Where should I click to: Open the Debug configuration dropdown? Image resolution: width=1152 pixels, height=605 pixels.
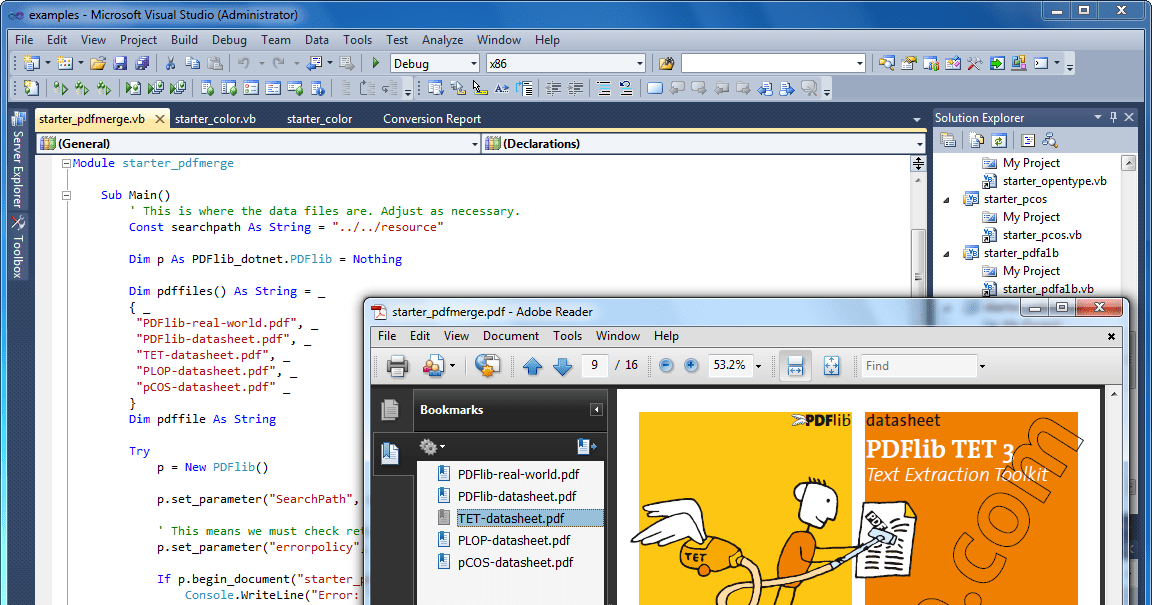(x=474, y=64)
